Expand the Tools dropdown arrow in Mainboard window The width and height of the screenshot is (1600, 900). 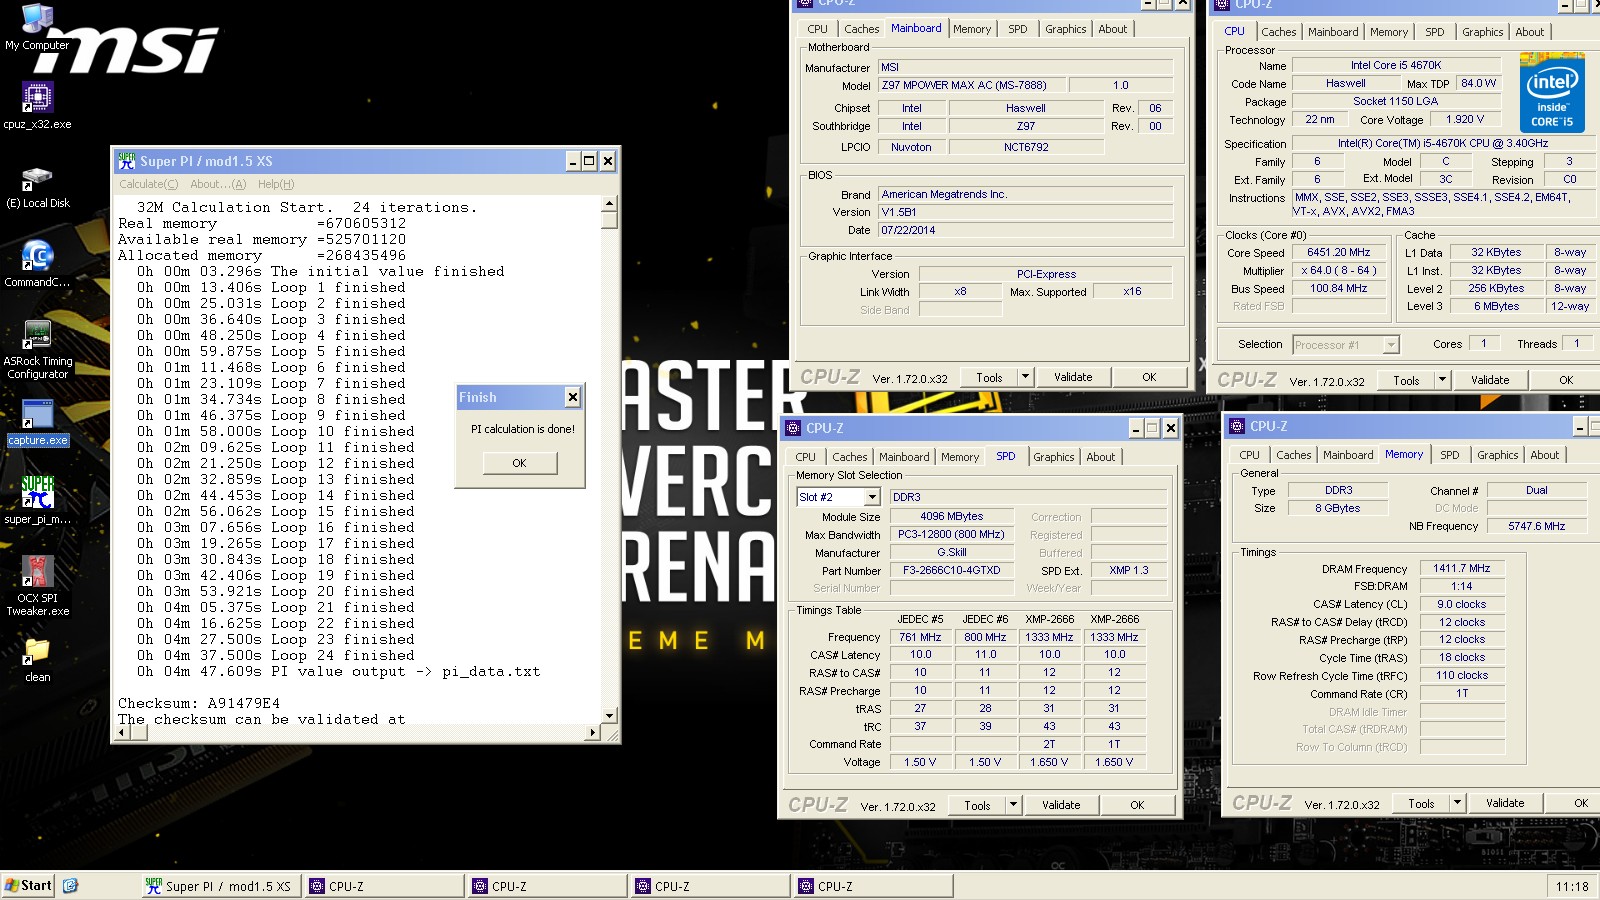click(x=1025, y=377)
